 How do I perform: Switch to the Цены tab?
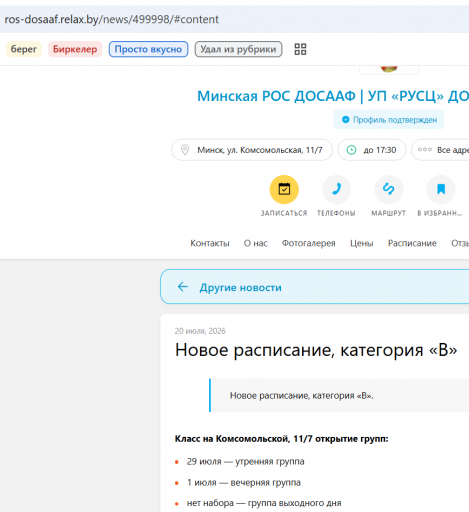(362, 243)
